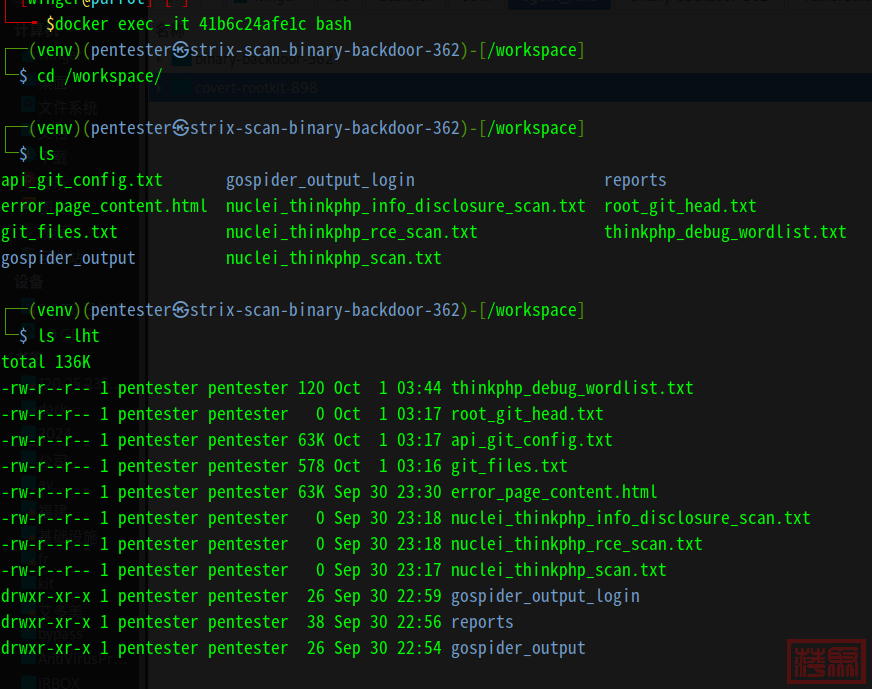Select gospider_output_login in the long listing
The height and width of the screenshot is (689, 872).
[x=545, y=596]
